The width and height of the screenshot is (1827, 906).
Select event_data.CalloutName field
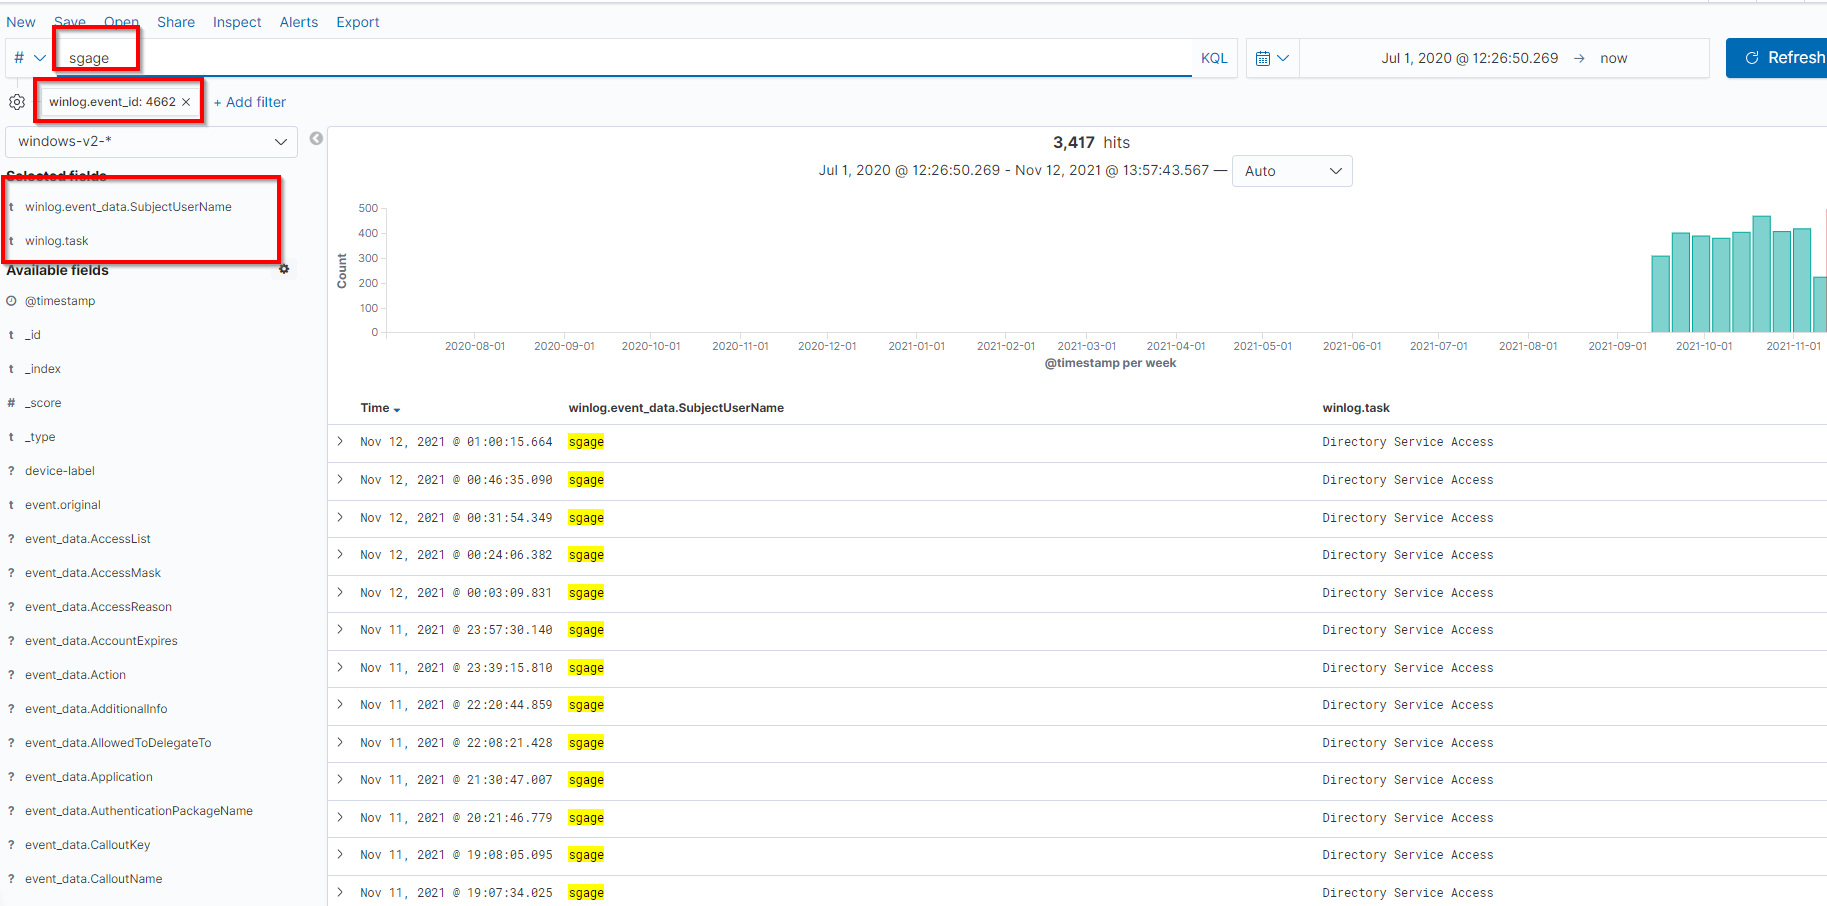[94, 879]
